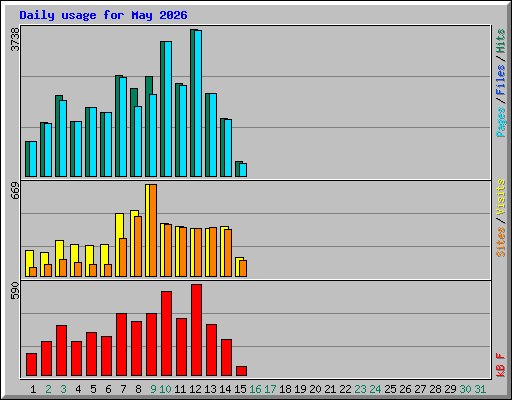This screenshot has width=512, height=400.
Task: Select the red KB bar for day 7
Action: (x=121, y=344)
